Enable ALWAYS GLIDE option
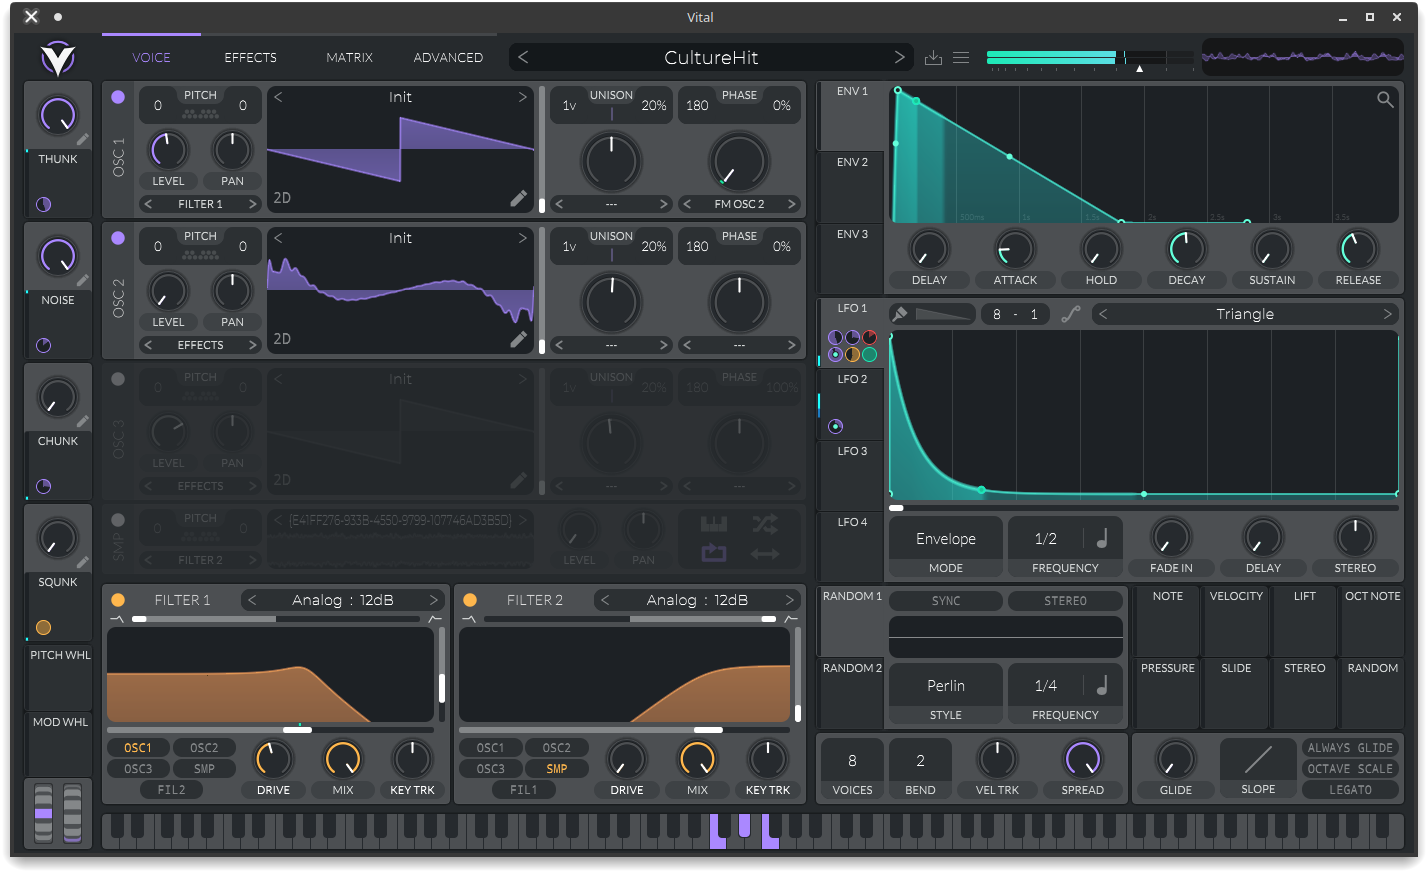1428x871 pixels. coord(1350,748)
